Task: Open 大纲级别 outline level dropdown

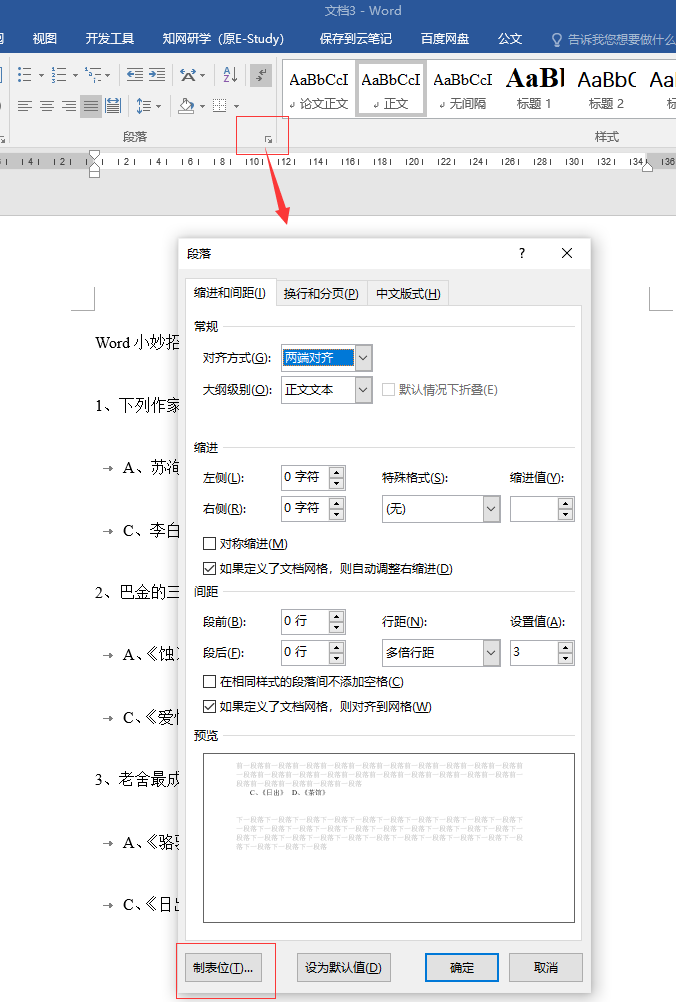Action: [363, 390]
